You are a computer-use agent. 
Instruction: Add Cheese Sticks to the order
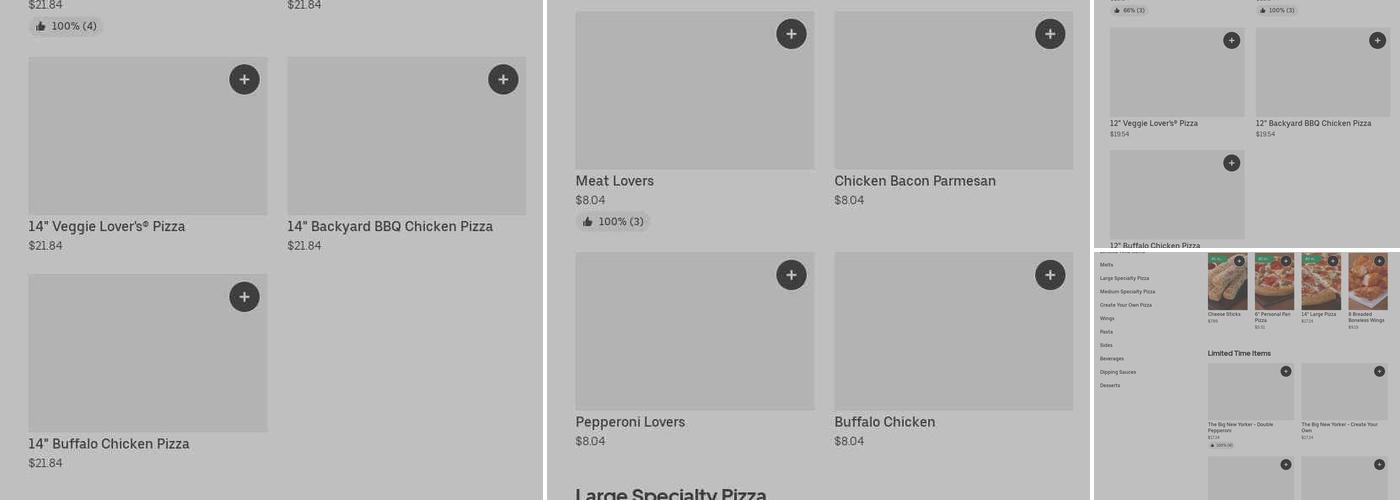[1239, 261]
